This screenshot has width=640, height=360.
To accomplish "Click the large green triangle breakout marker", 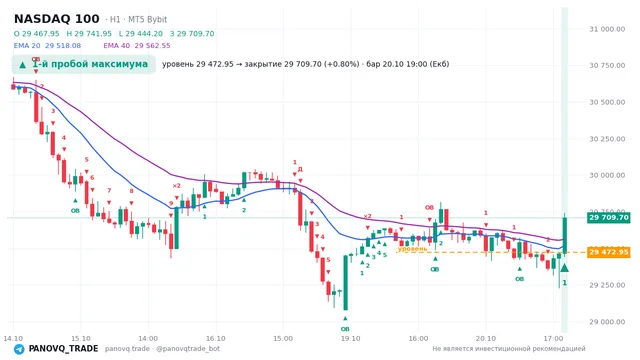I will coord(564,268).
